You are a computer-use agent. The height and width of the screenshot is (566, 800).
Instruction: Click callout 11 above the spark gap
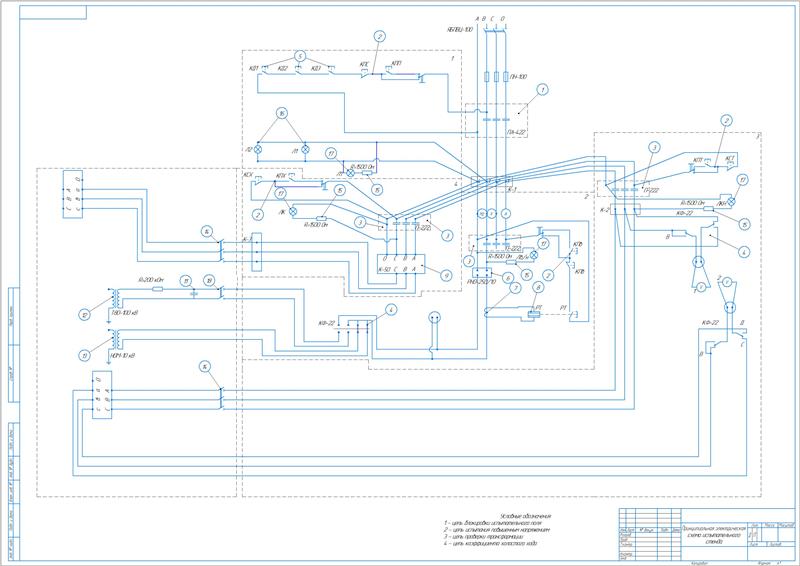point(188,281)
